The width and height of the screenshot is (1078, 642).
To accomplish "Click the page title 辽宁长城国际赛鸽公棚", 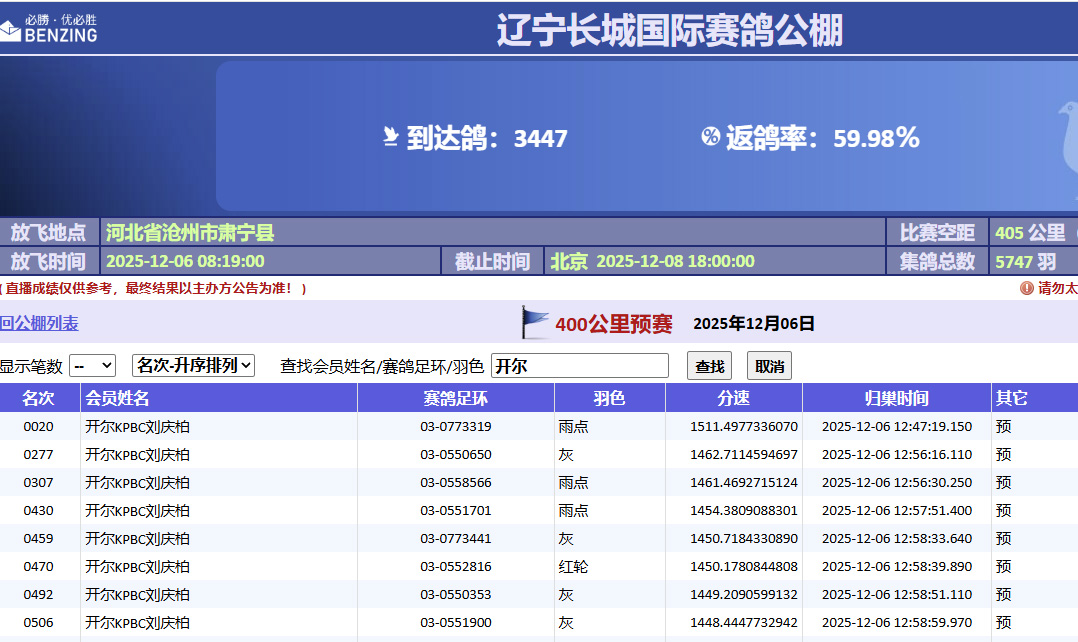I will pyautogui.click(x=669, y=29).
